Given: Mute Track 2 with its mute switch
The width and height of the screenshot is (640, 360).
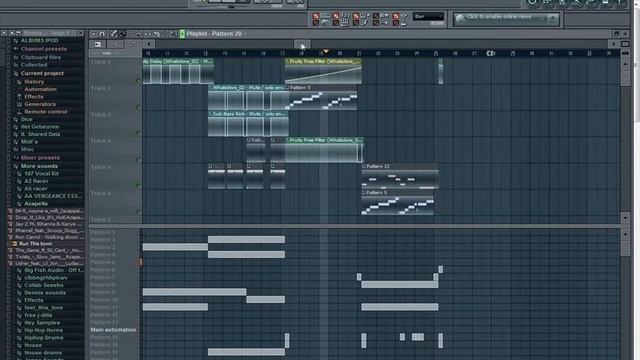Looking at the screenshot, I should pos(138,107).
